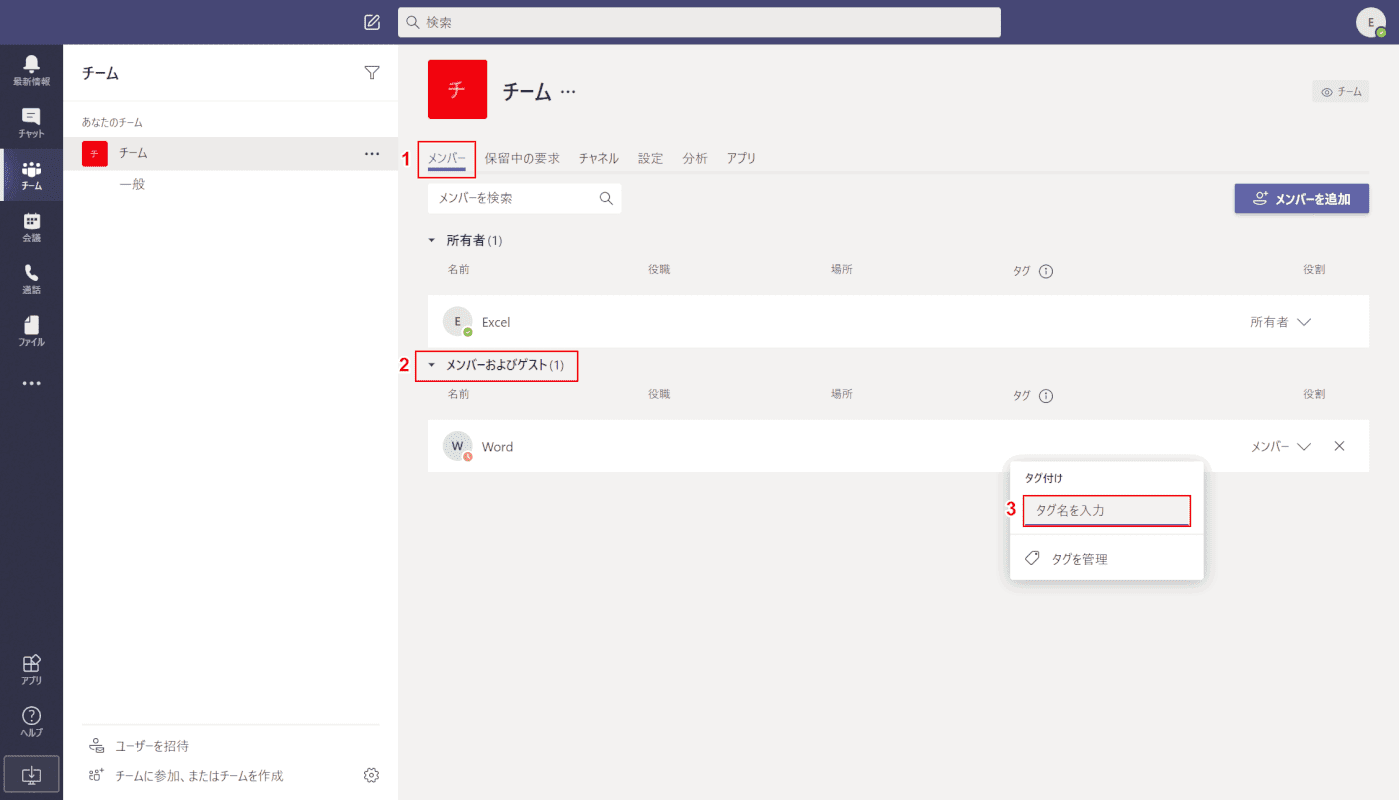Viewport: 1399px width, 800px height.
Task: Switch to the チャネル tab
Action: (x=598, y=158)
